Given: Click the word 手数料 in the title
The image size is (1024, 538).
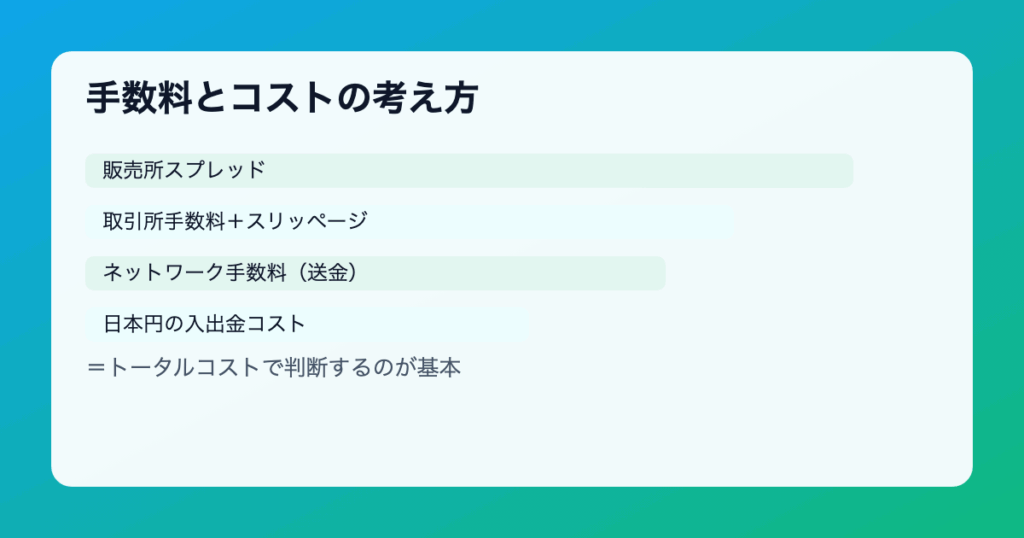Looking at the screenshot, I should 139,98.
